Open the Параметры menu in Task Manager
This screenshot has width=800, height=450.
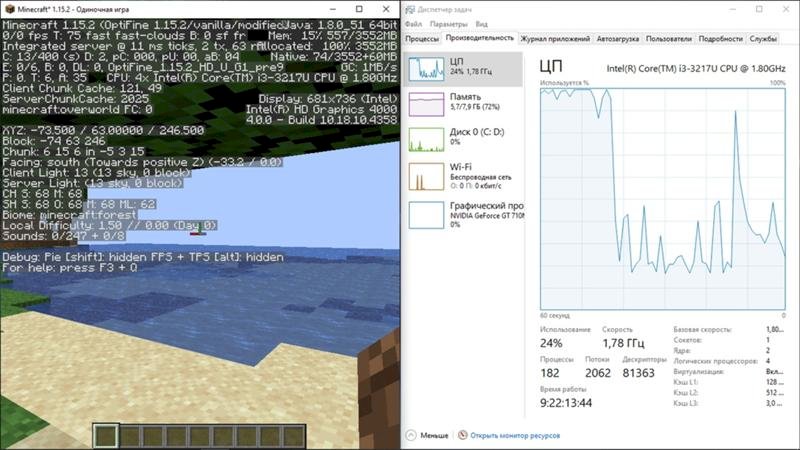448,24
